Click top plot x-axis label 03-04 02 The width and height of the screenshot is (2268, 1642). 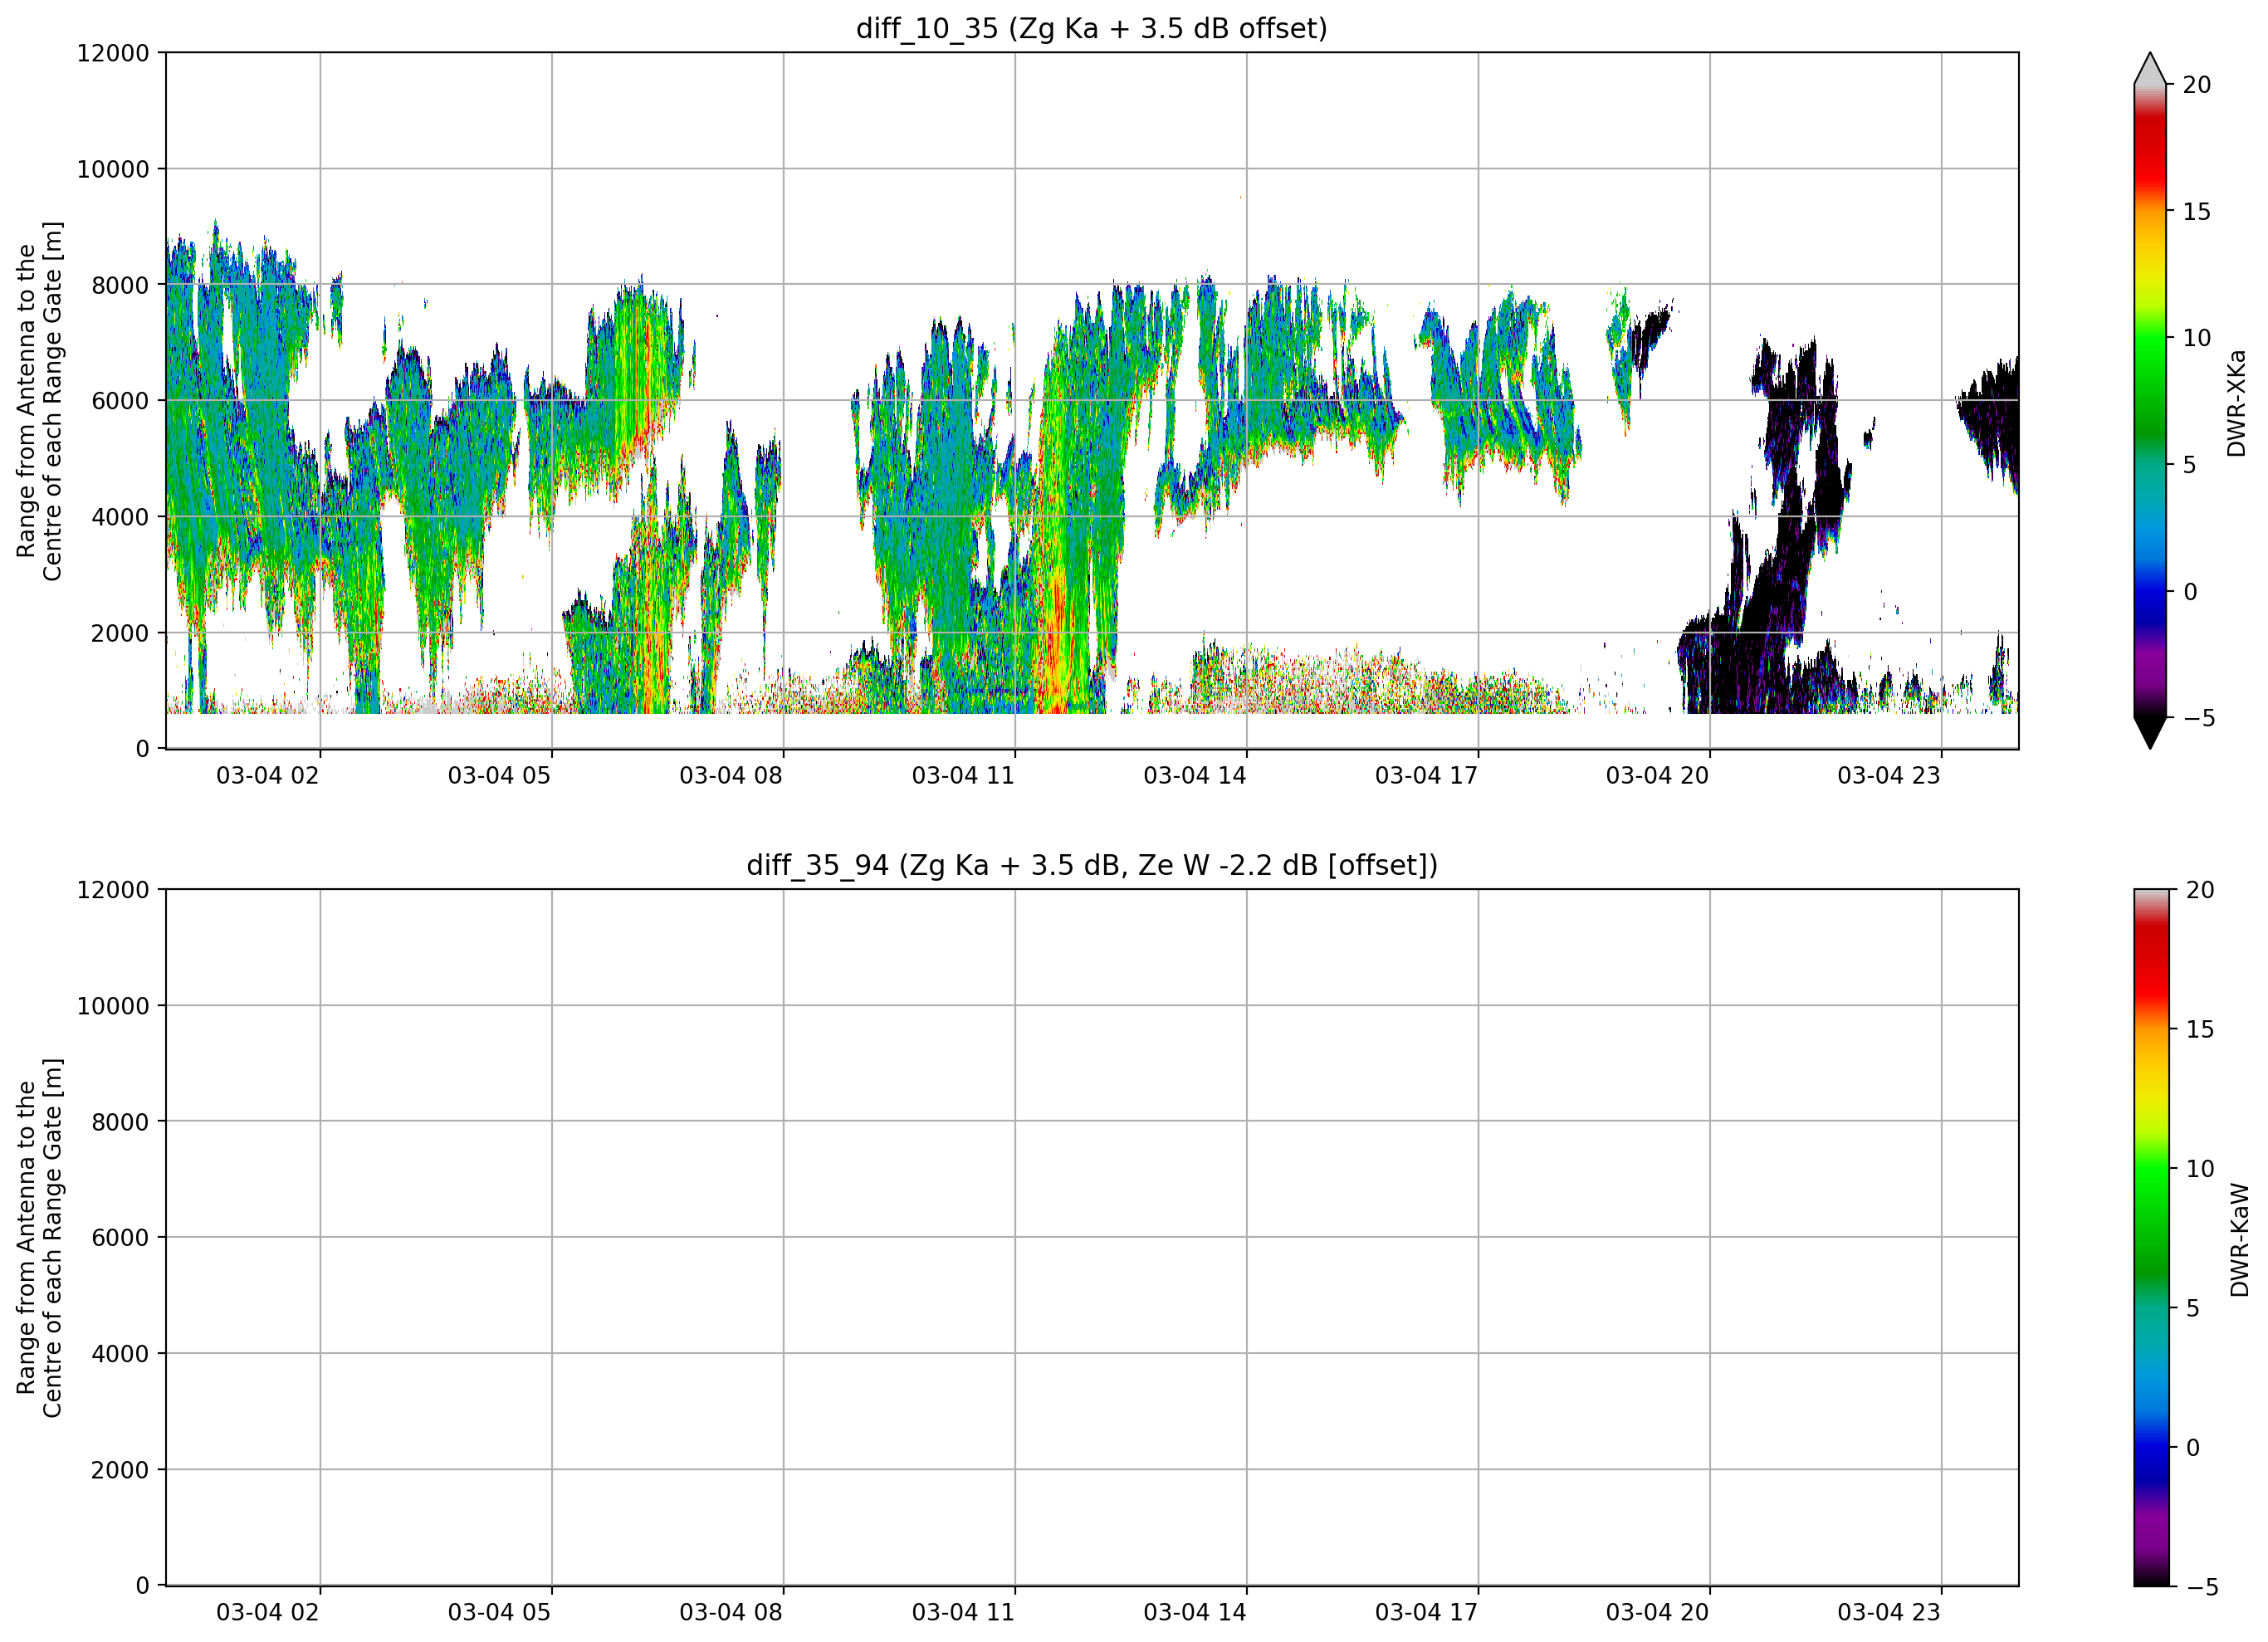pyautogui.click(x=267, y=776)
